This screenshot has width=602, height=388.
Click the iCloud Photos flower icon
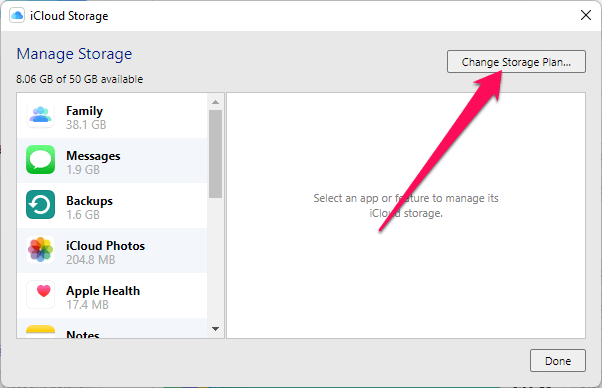pyautogui.click(x=40, y=249)
